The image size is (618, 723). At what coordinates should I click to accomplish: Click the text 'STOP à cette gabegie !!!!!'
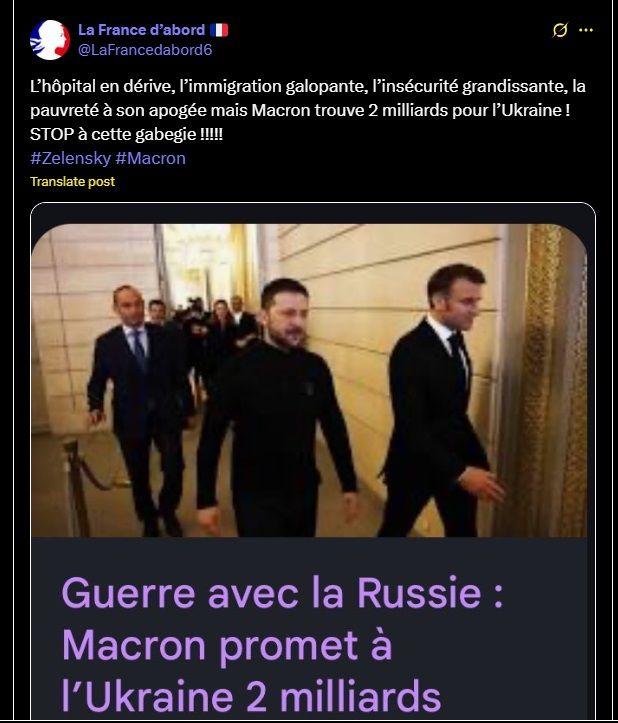point(126,134)
